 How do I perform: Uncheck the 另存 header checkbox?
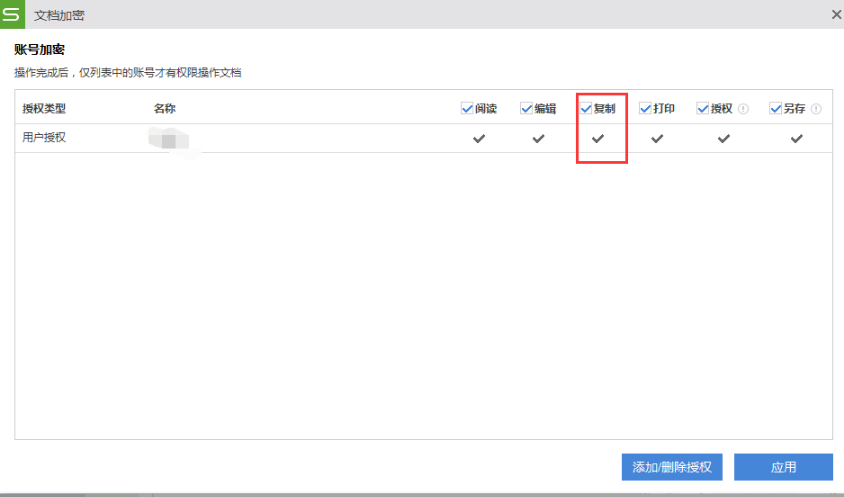pos(775,108)
